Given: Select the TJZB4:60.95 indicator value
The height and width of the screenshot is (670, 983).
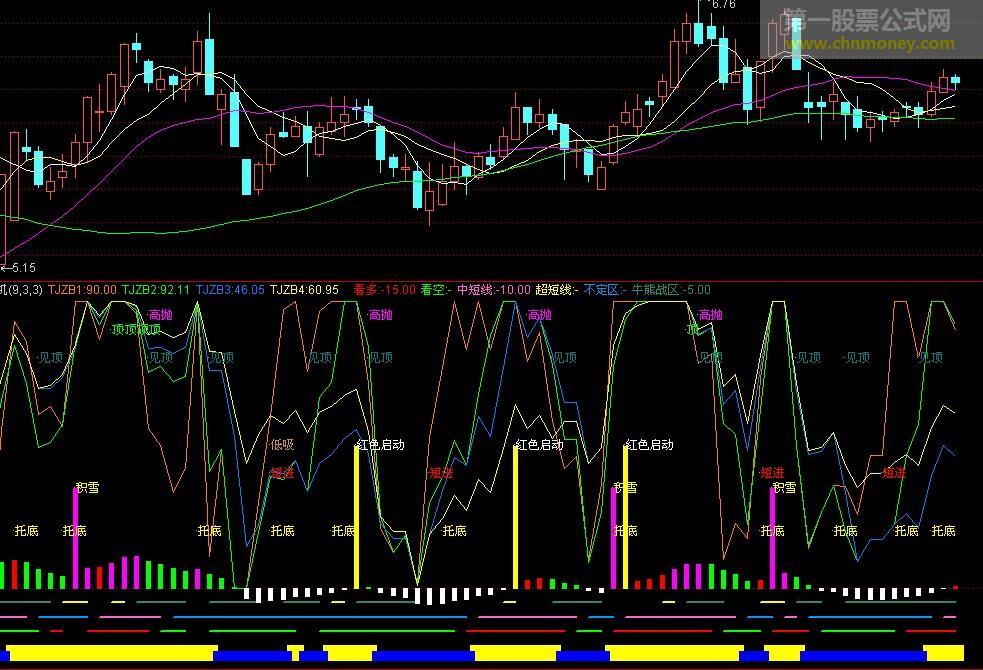Looking at the screenshot, I should [x=304, y=290].
